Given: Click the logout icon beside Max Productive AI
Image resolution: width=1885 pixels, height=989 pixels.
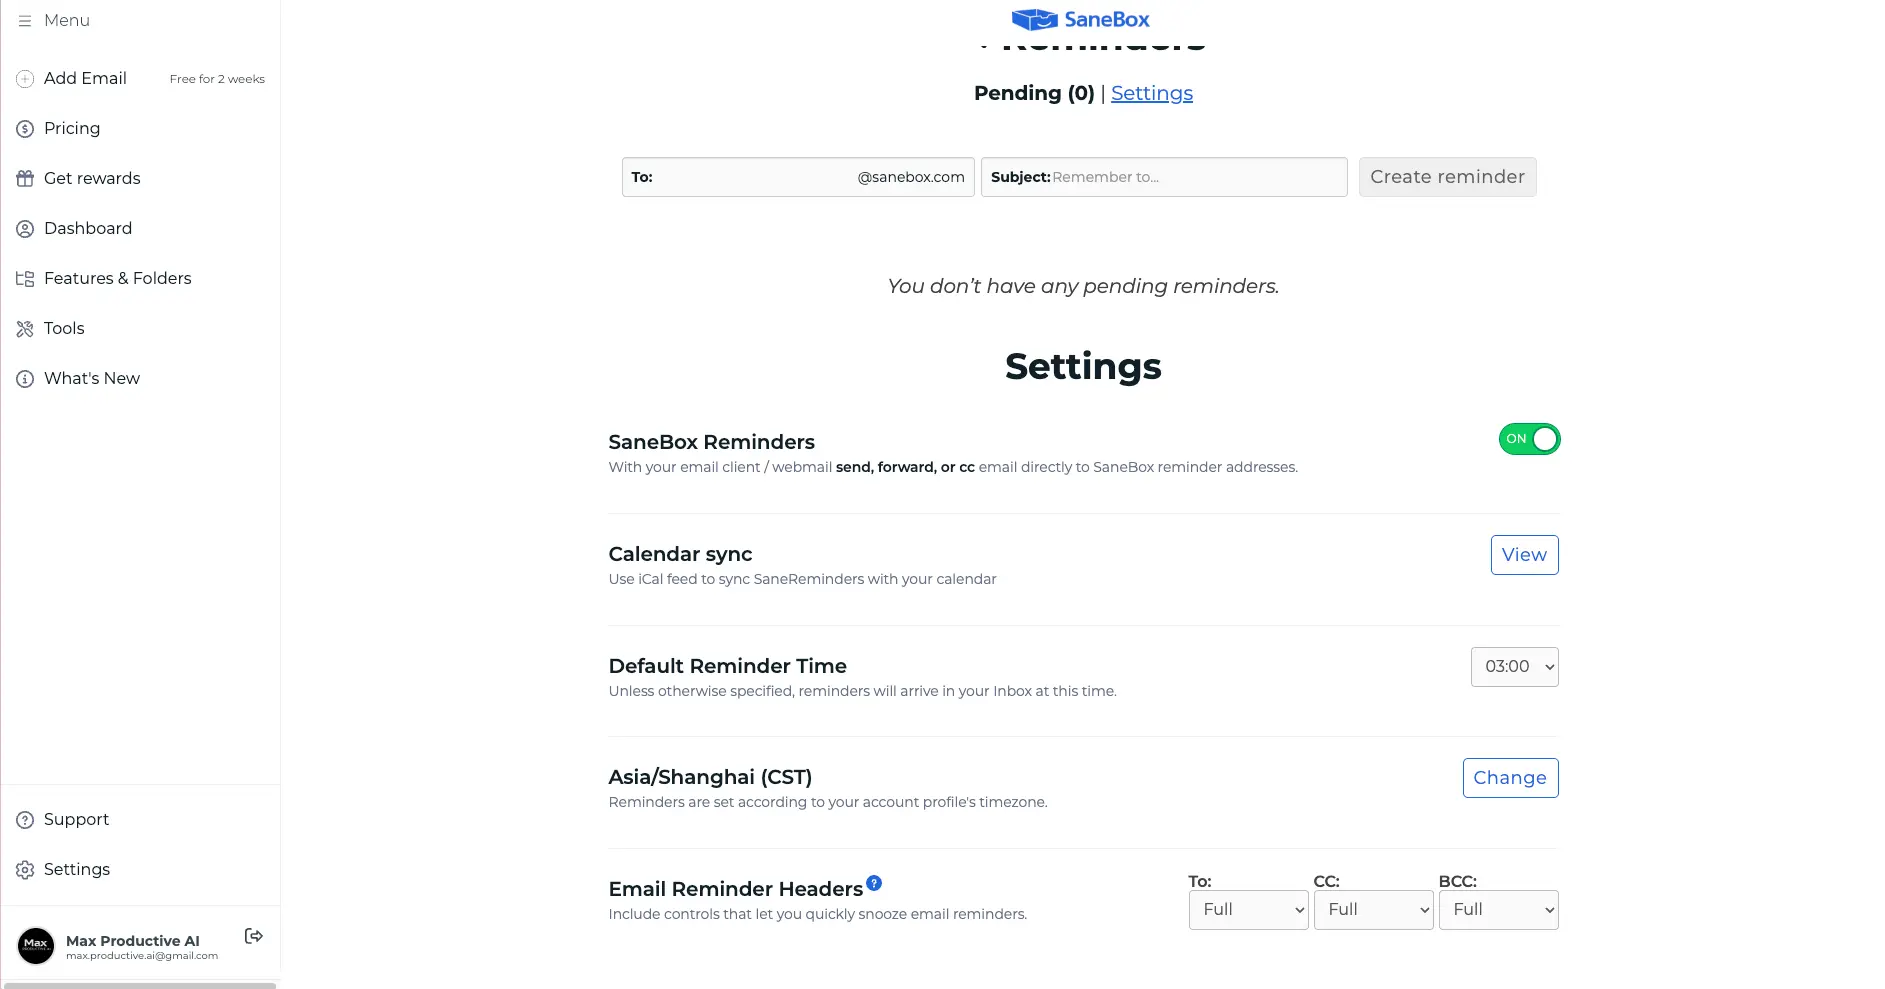Looking at the screenshot, I should pyautogui.click(x=254, y=935).
